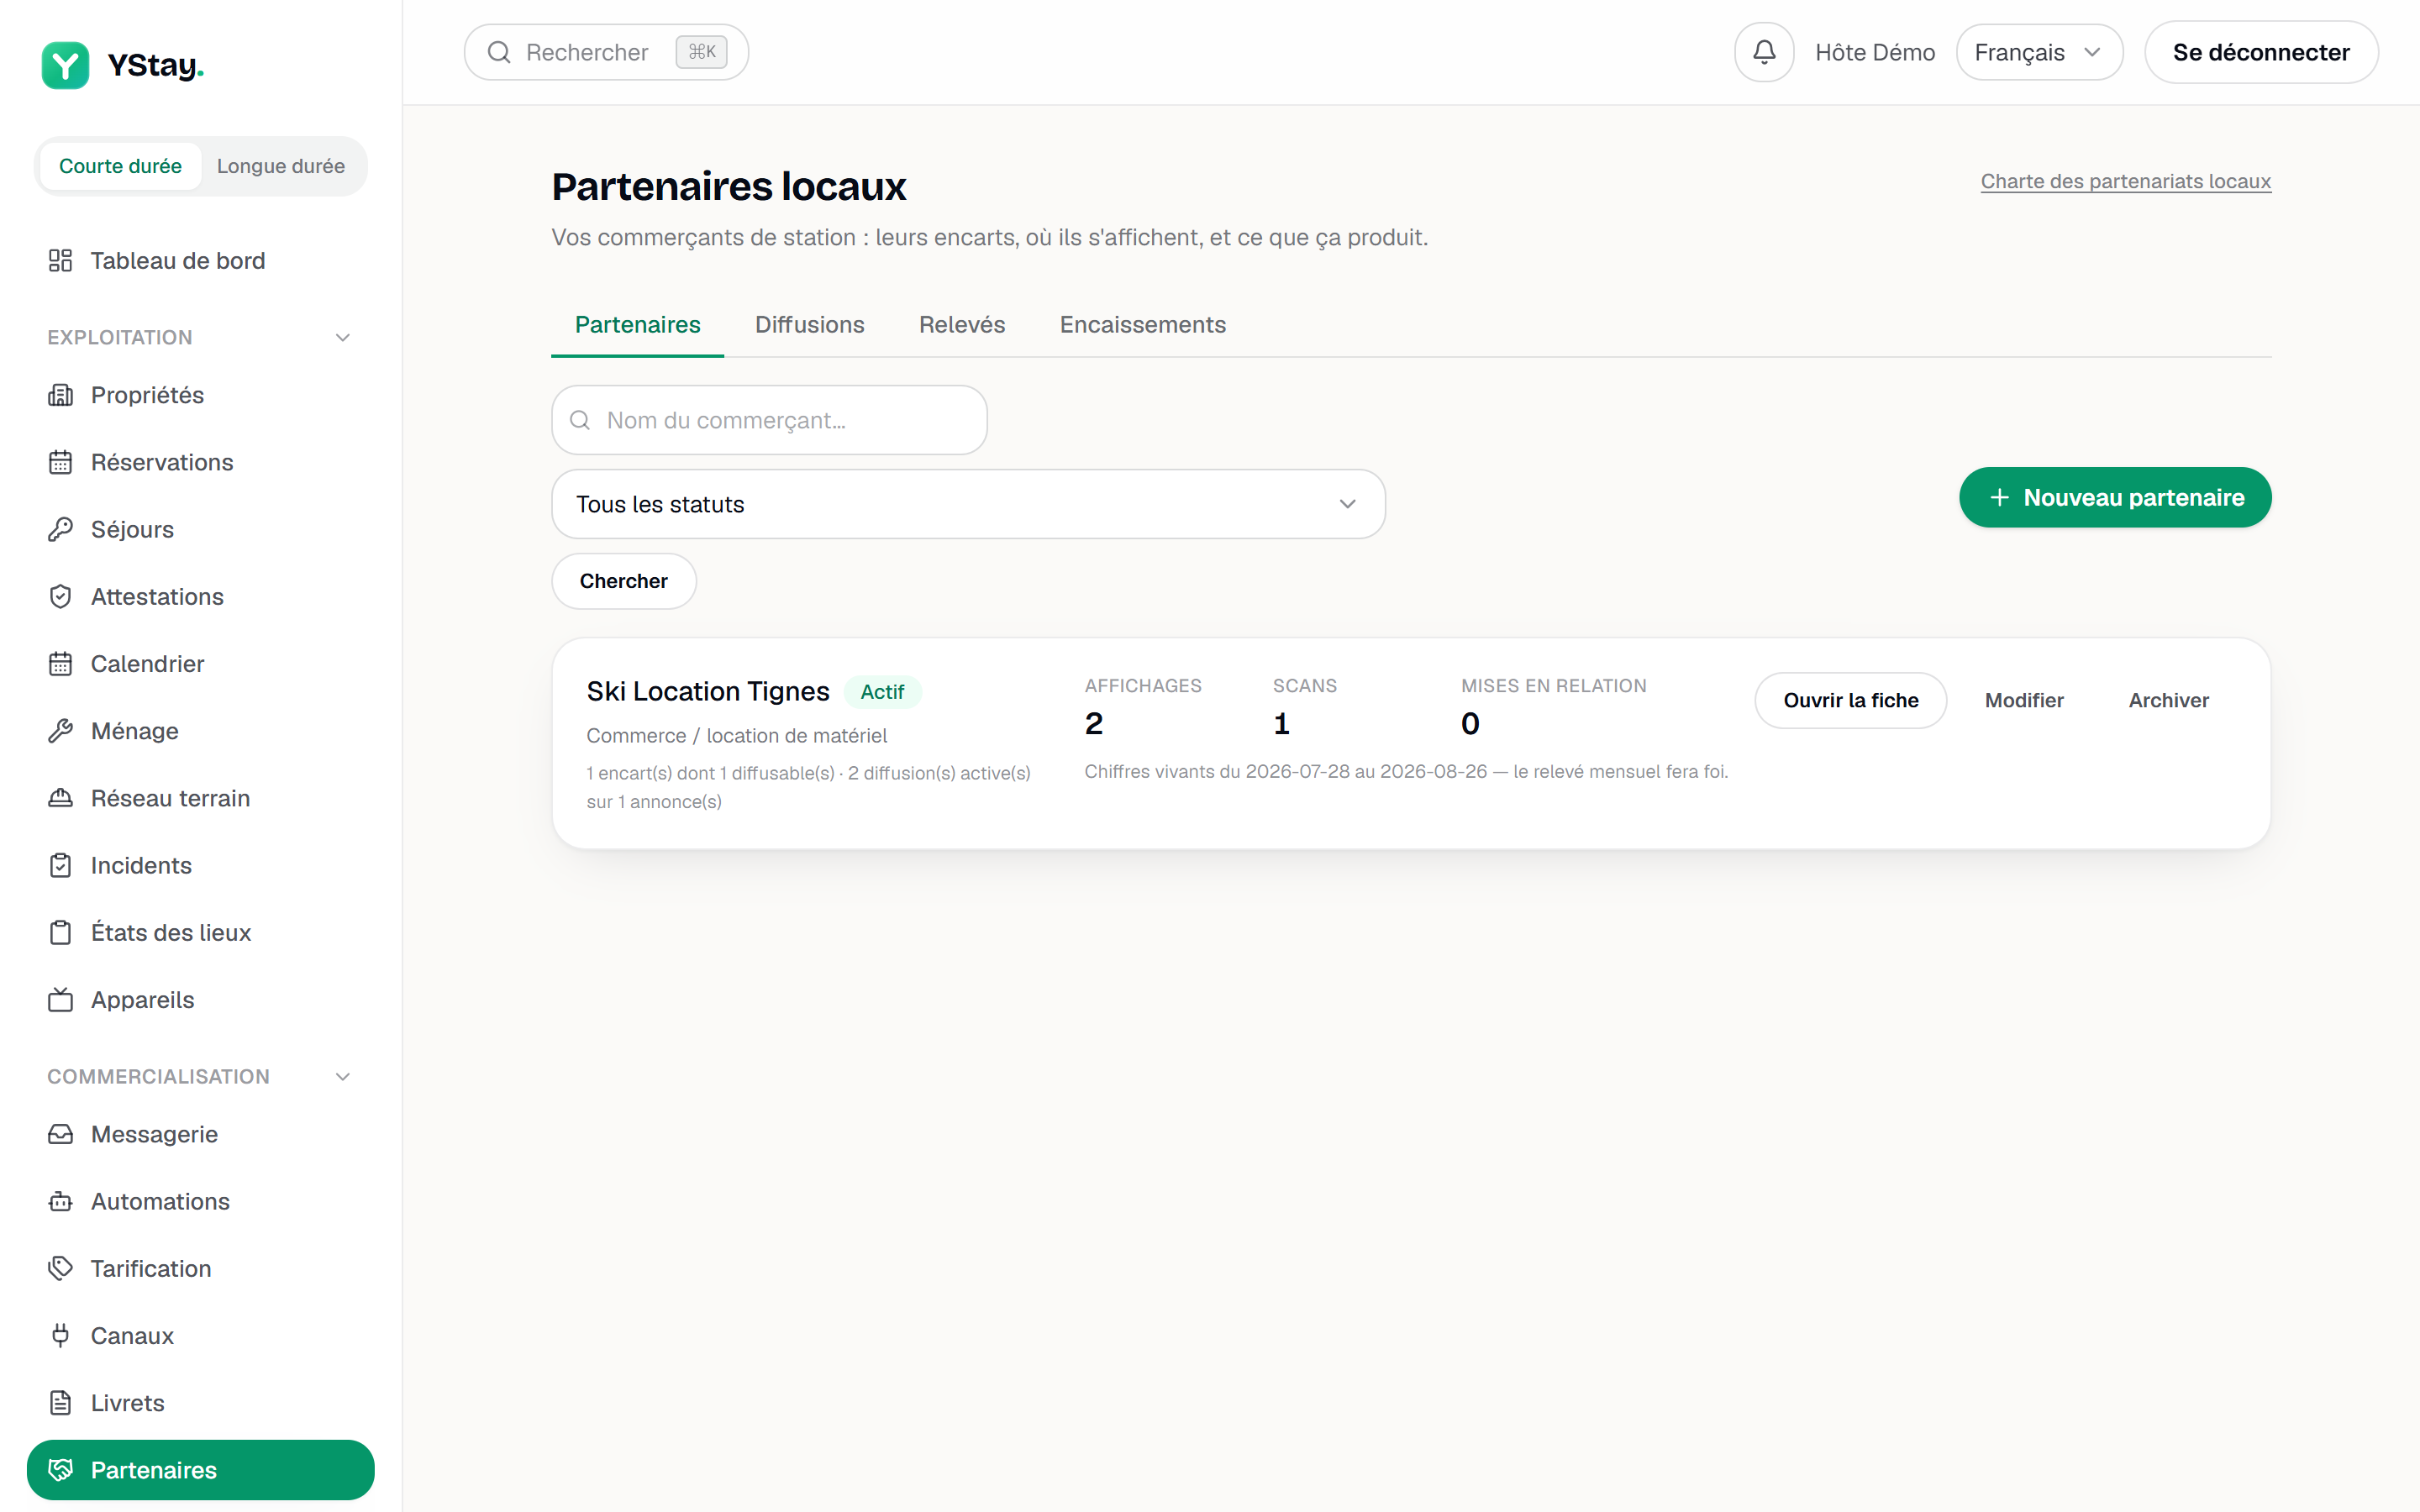Open the Tous les statuts dropdown
The height and width of the screenshot is (1512, 2420).
[968, 504]
